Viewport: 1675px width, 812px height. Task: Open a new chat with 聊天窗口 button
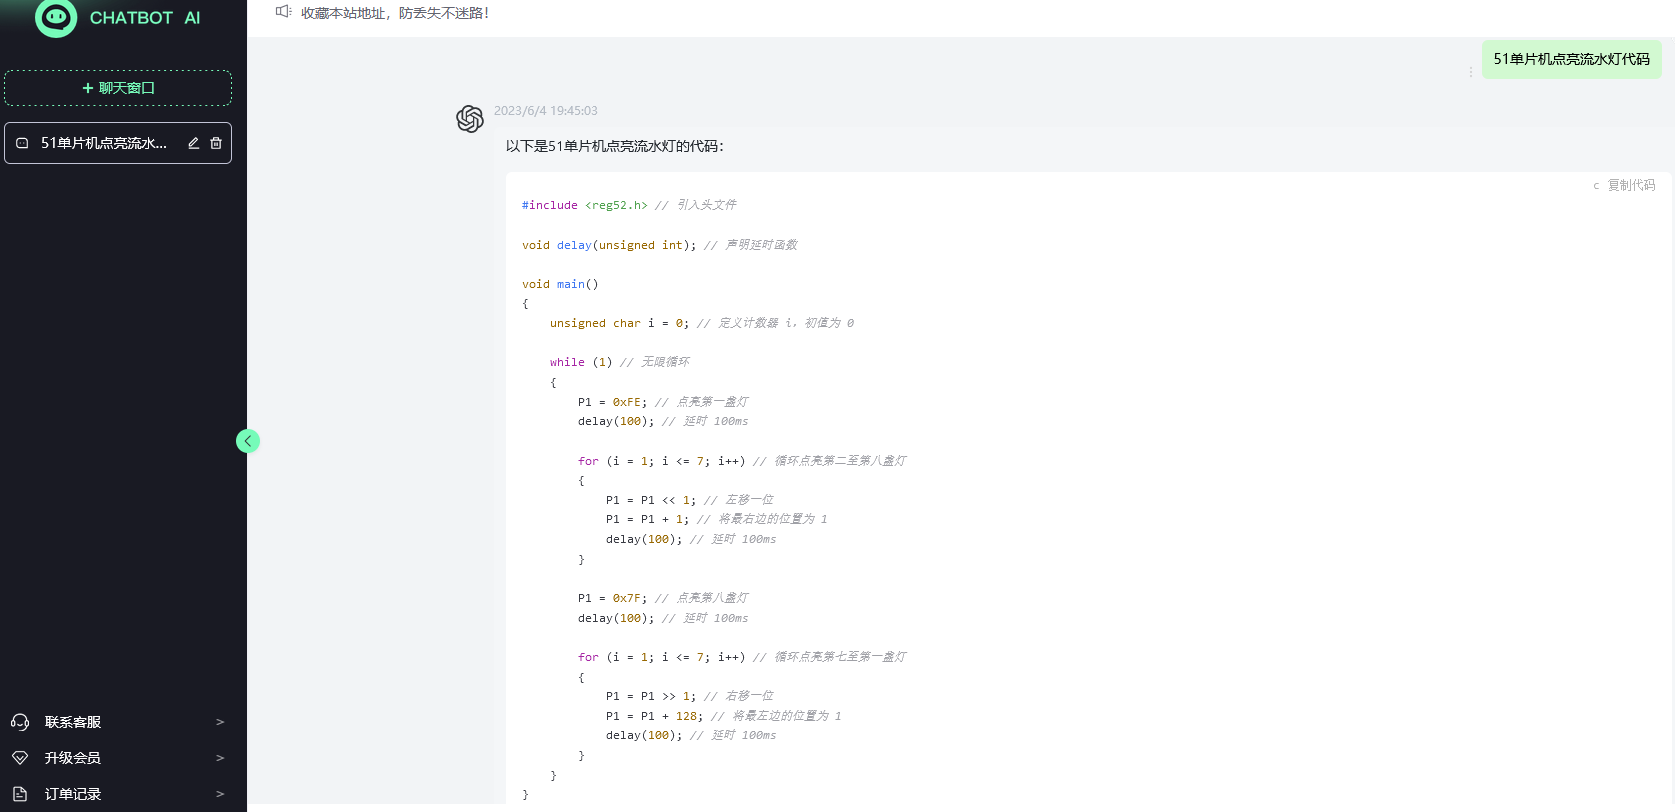(118, 88)
